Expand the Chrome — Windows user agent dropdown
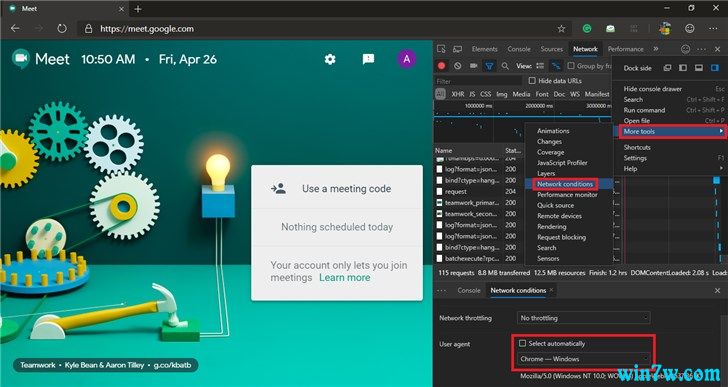This screenshot has width=728, height=387. (584, 359)
